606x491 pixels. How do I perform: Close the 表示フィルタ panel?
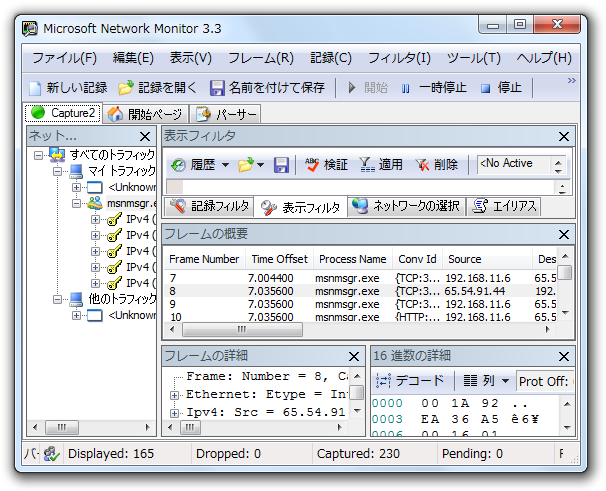click(x=563, y=136)
